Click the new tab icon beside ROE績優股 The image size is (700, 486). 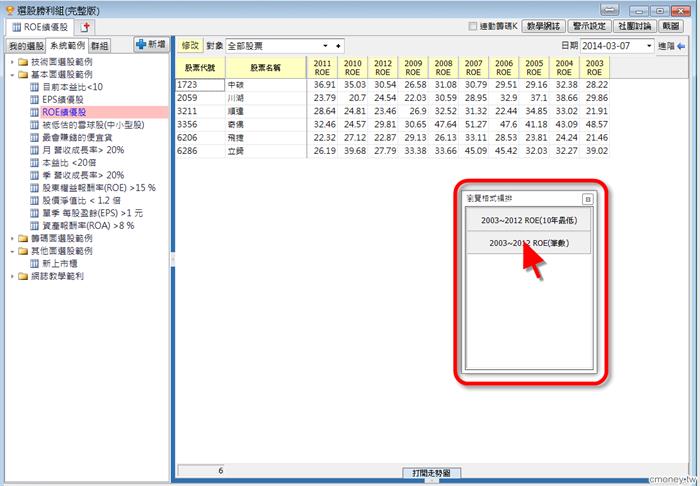(85, 26)
